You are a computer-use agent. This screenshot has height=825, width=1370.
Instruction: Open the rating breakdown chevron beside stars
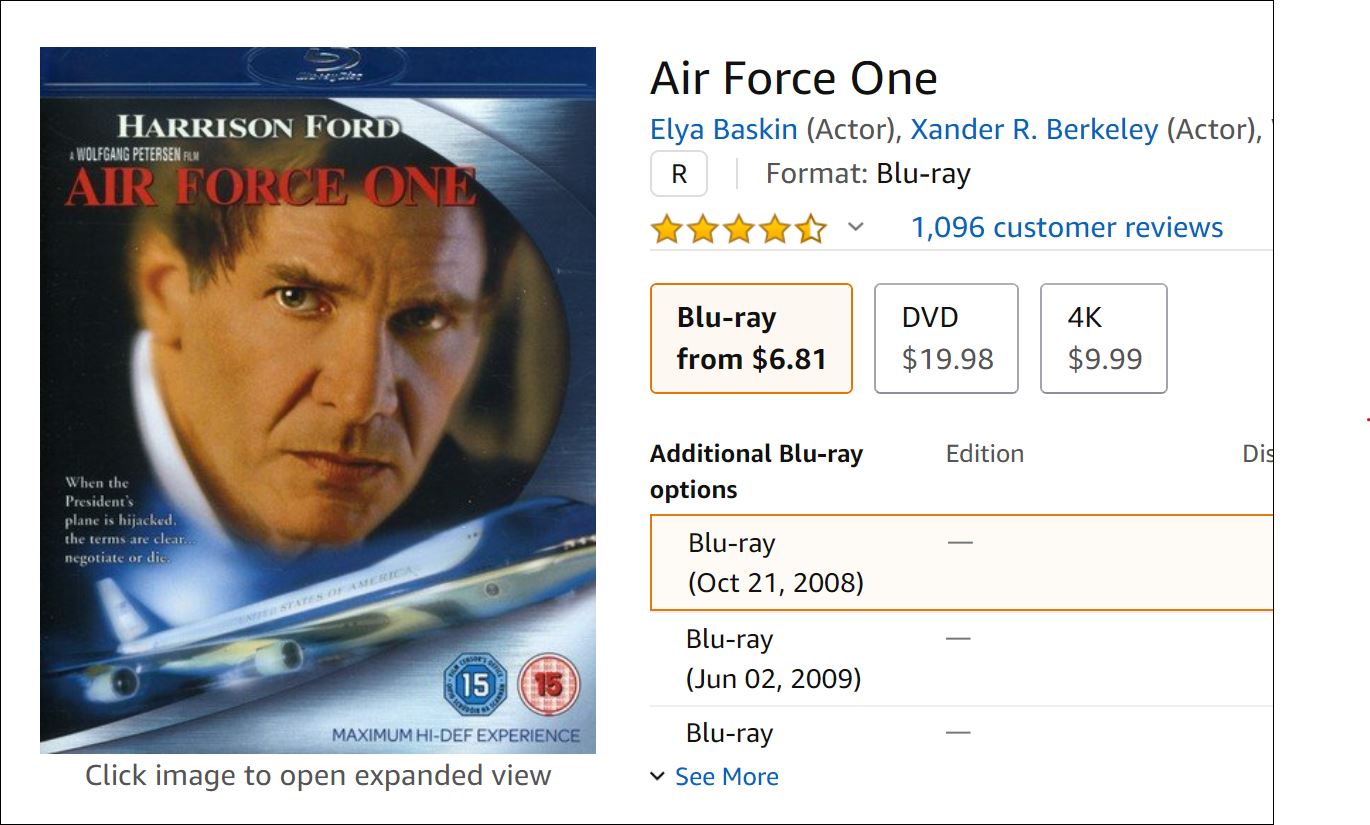coord(855,228)
